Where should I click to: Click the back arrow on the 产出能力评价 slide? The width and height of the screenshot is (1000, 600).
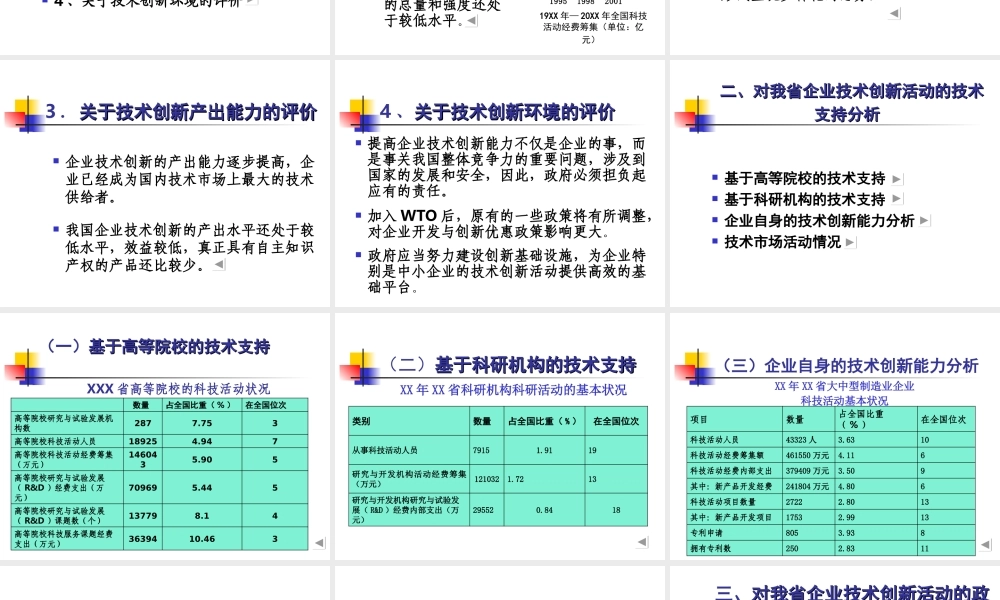pos(221,265)
